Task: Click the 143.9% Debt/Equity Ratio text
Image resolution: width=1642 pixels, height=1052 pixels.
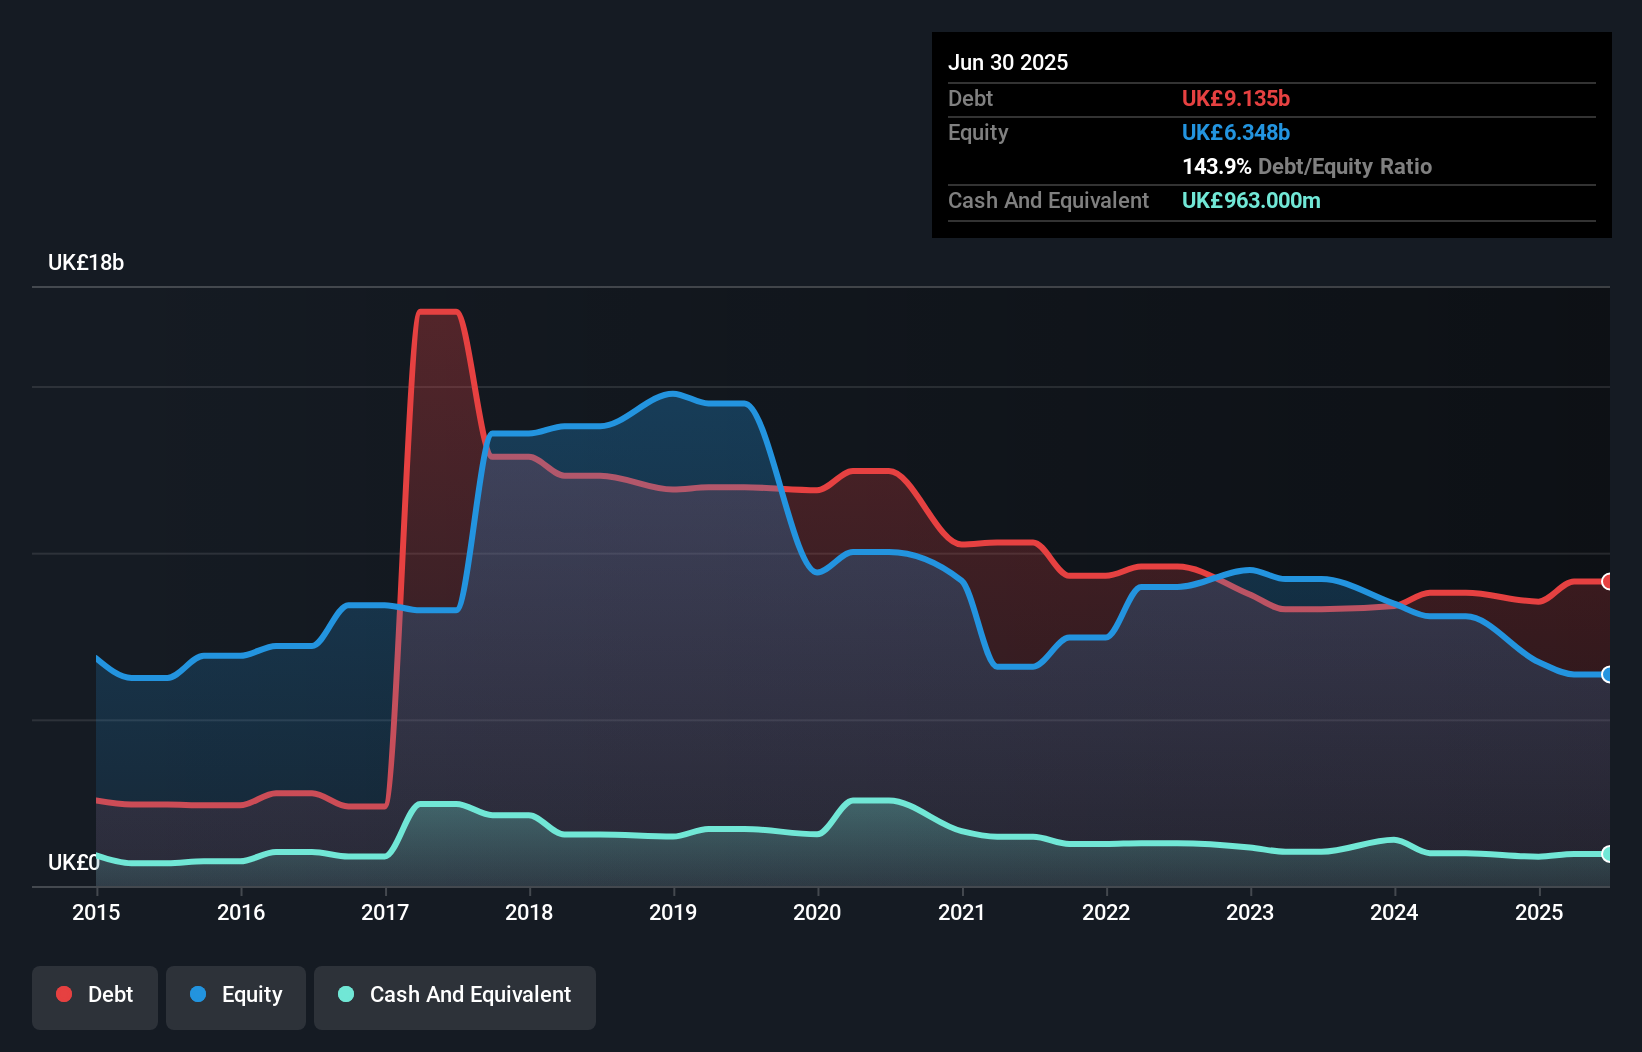Action: click(1307, 166)
